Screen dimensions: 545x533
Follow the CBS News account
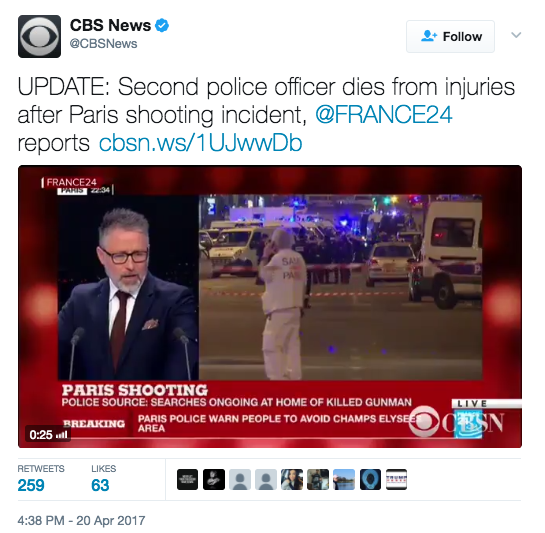(450, 37)
